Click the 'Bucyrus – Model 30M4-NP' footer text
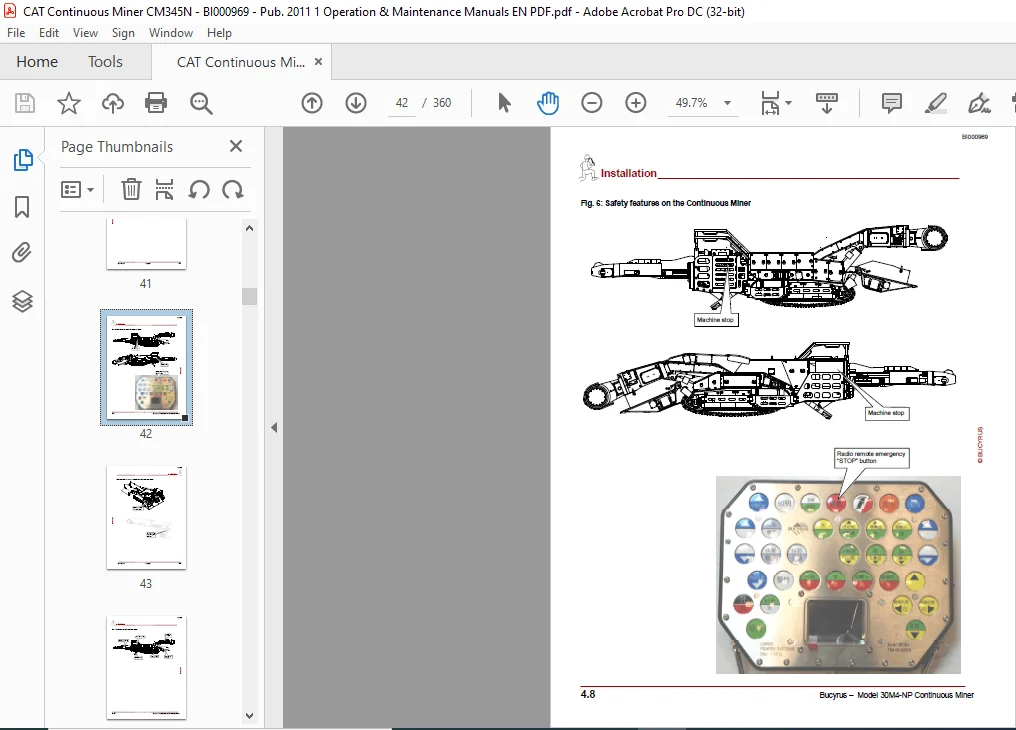Screen dimensions: 1016x730 (896, 695)
